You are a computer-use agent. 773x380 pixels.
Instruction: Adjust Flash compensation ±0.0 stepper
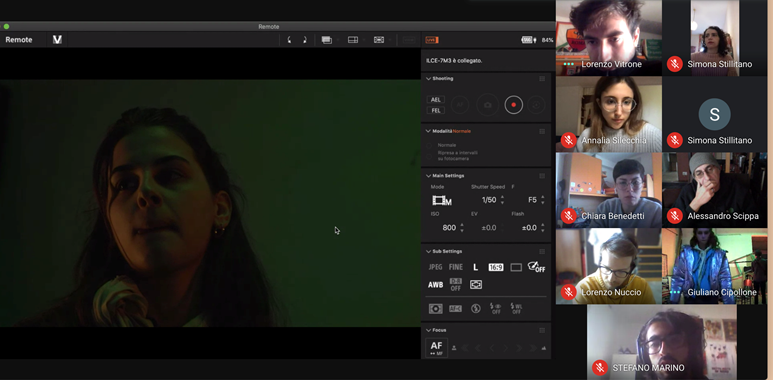coord(543,228)
